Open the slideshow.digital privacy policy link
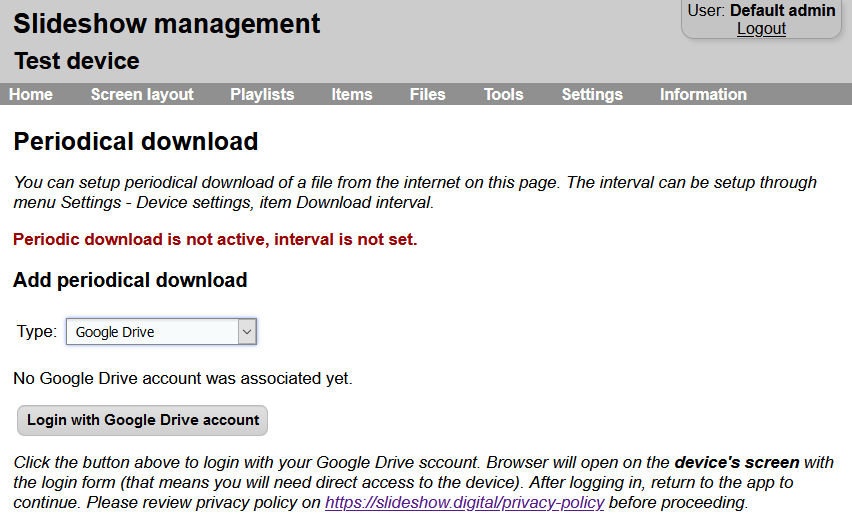The image size is (852, 532). tap(464, 502)
